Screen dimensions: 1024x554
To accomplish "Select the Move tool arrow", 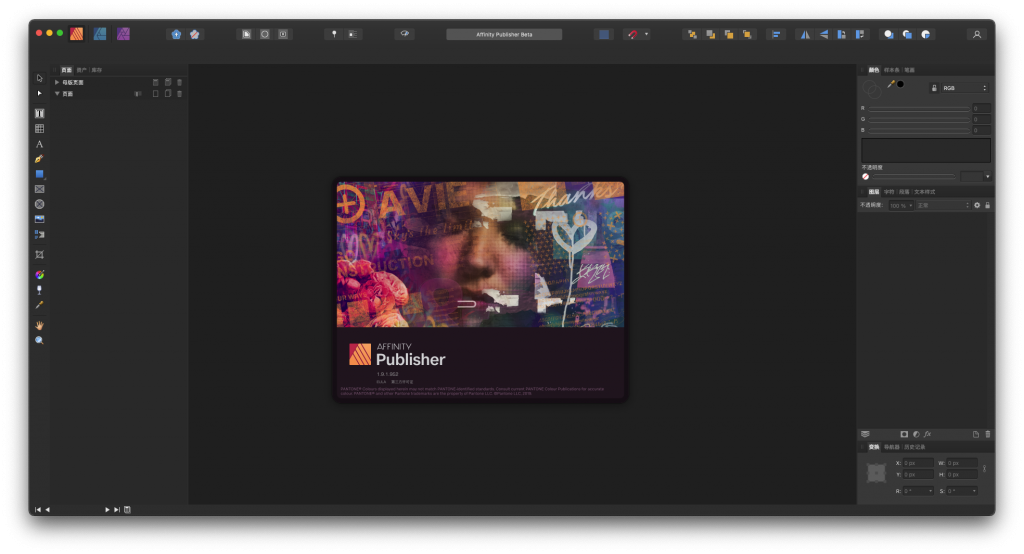I will tap(39, 78).
